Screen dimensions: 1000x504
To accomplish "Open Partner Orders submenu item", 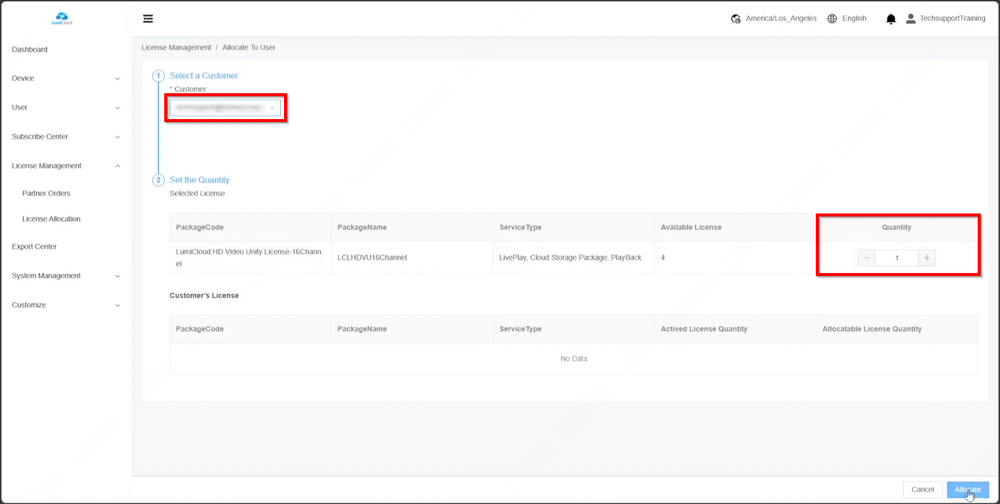I will pos(46,193).
